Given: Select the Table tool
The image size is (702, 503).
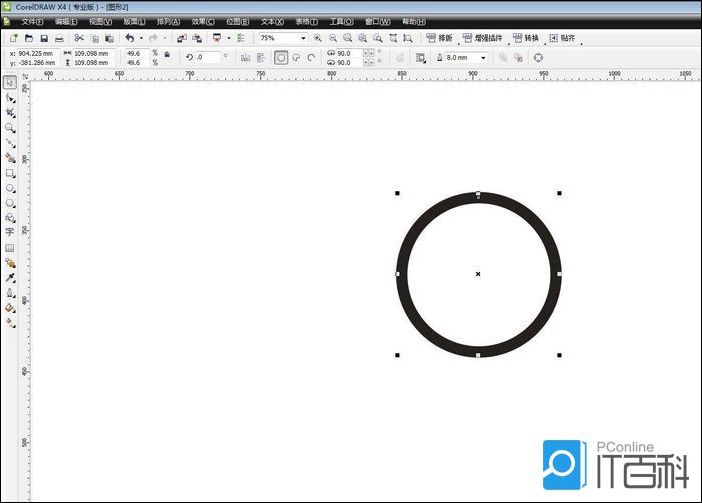Looking at the screenshot, I should [10, 248].
